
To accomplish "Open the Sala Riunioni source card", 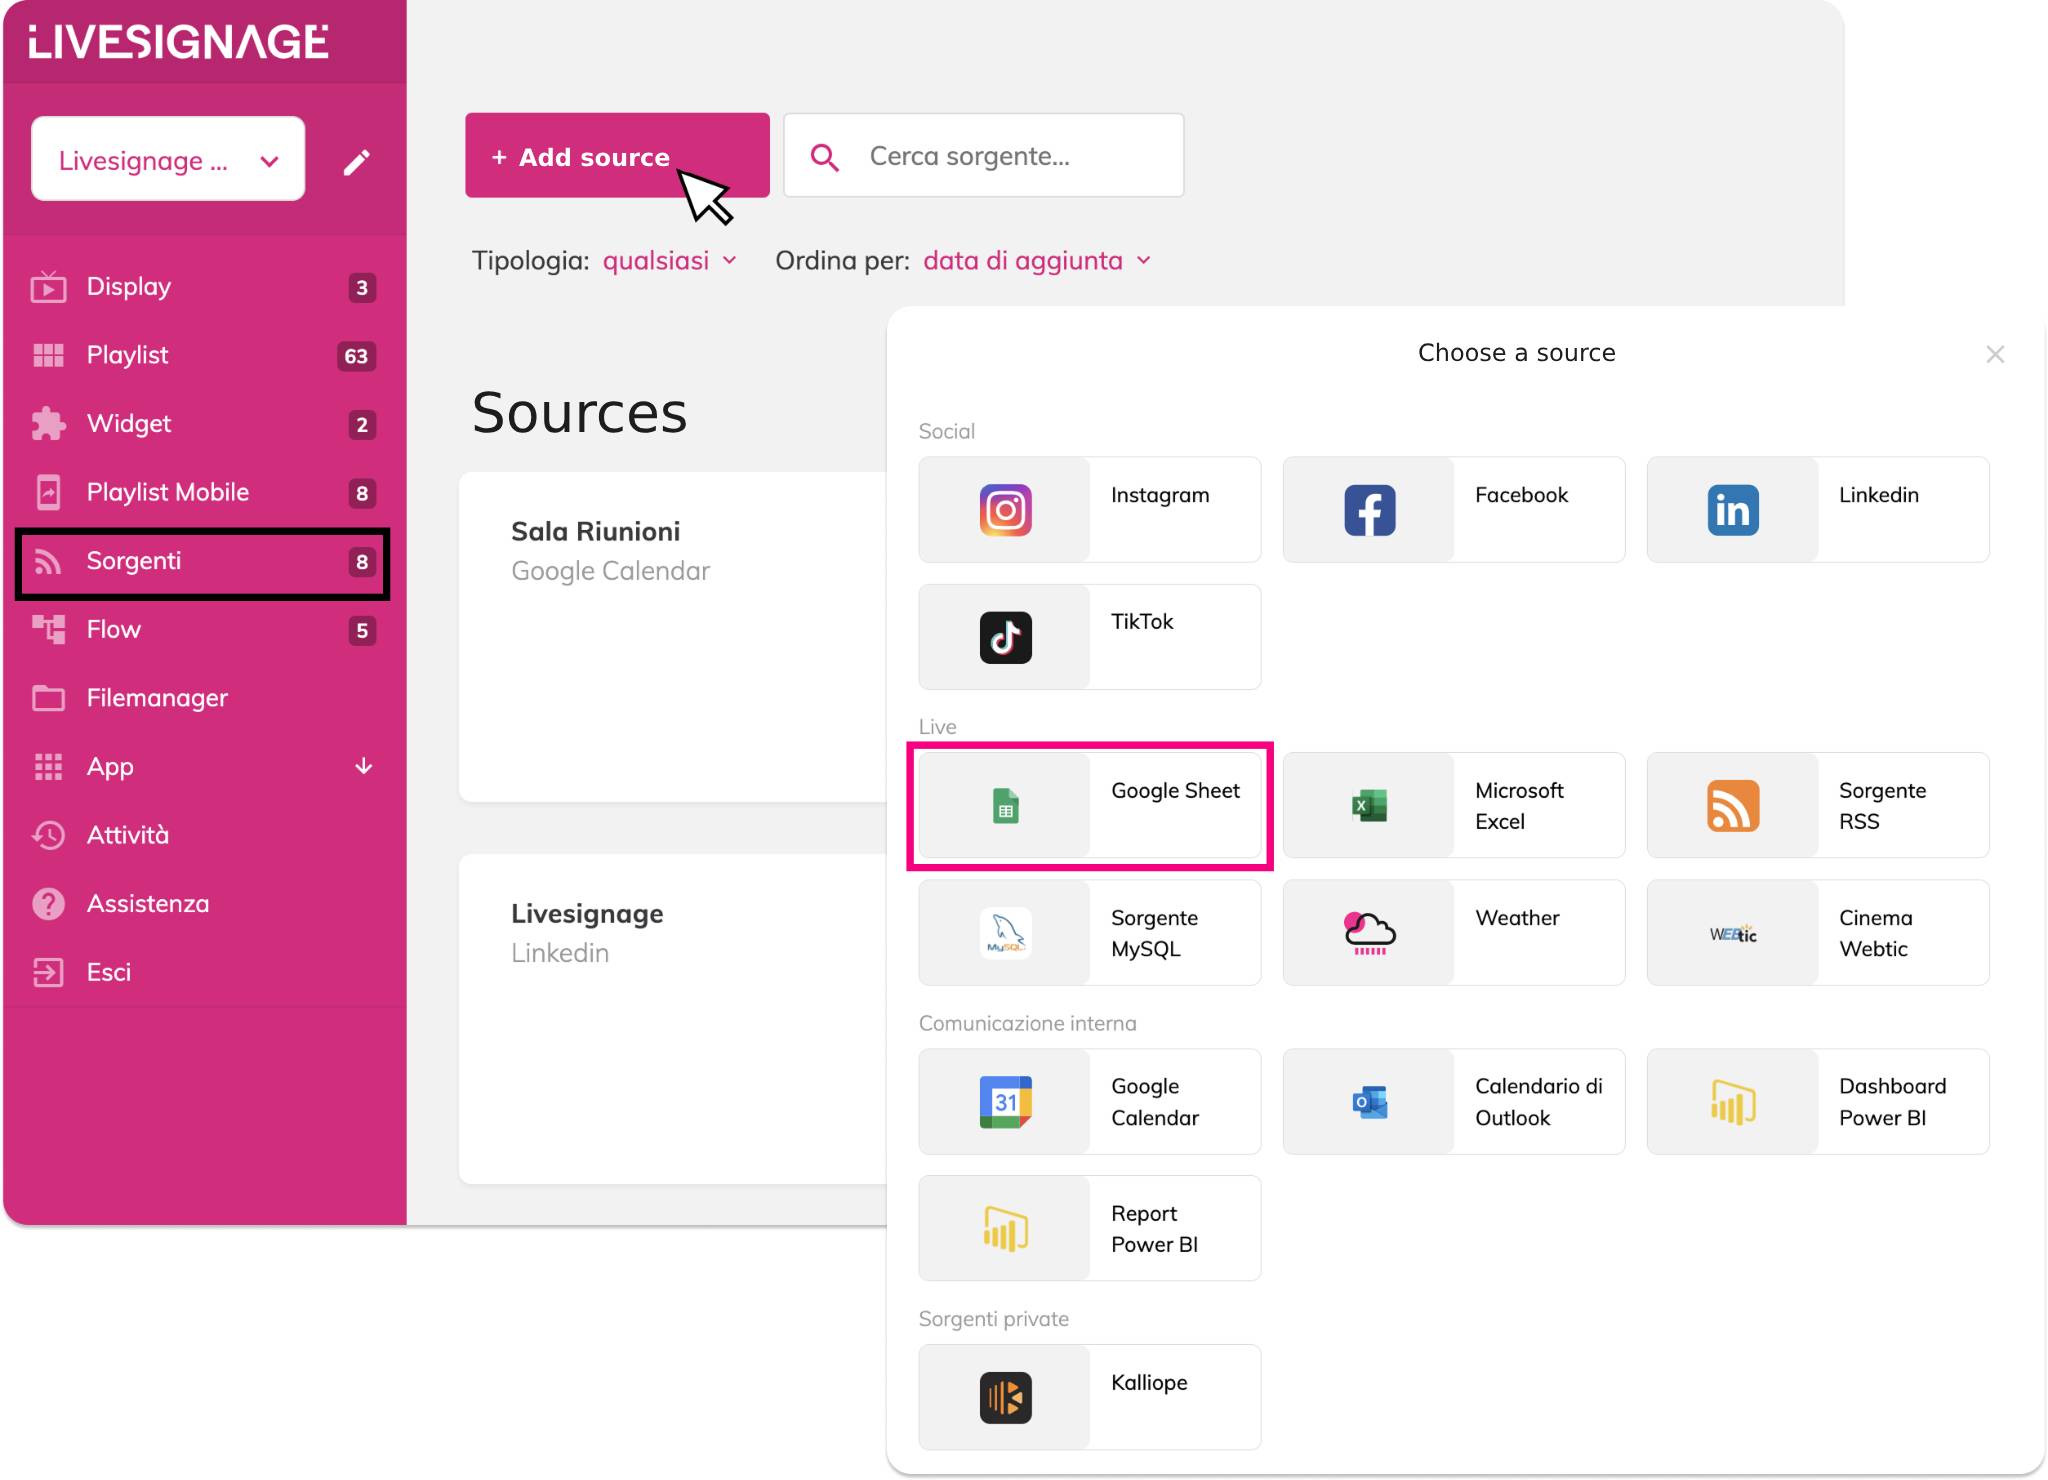I will [x=673, y=637].
